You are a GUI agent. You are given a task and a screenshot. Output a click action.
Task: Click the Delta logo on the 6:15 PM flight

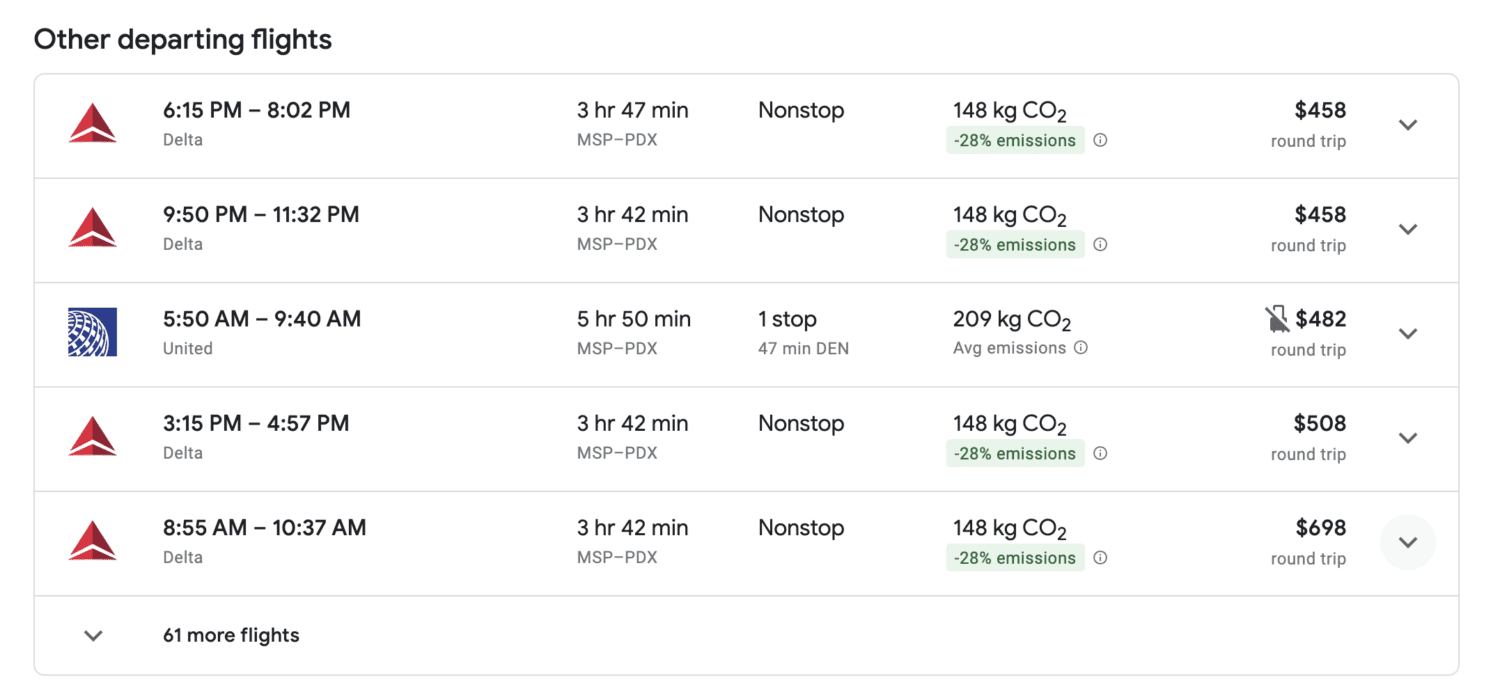tap(93, 124)
